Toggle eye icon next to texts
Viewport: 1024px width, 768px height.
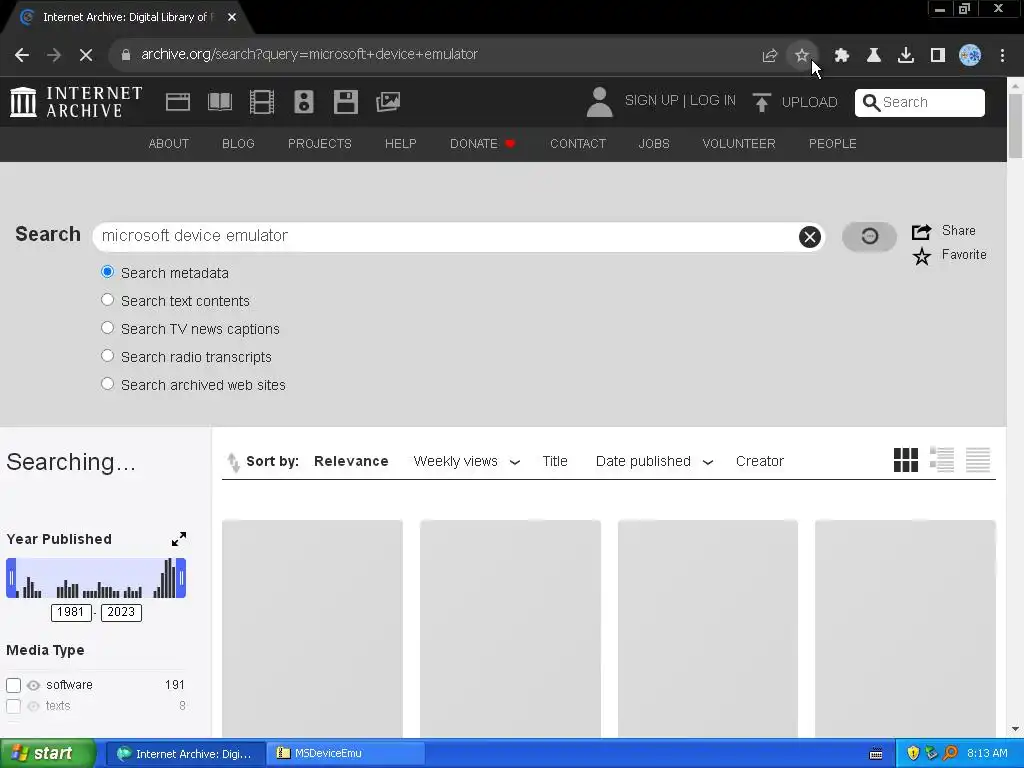pos(33,706)
